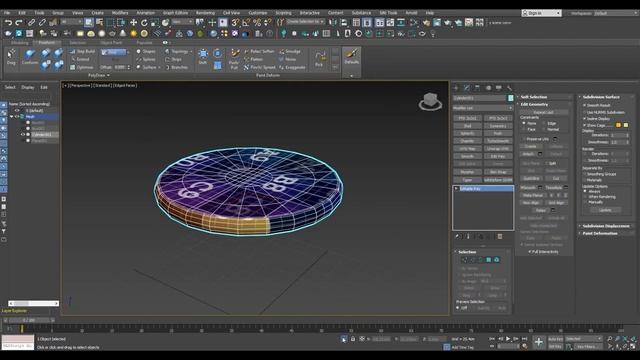
Task: Collapse the highlighted layer tree arrow
Action: tap(12, 117)
